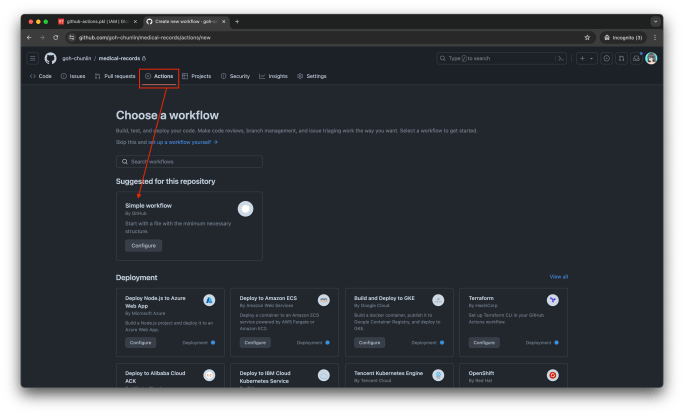Open the GitHub hamburger navigation menu
This screenshot has height=415, width=684.
32,58
